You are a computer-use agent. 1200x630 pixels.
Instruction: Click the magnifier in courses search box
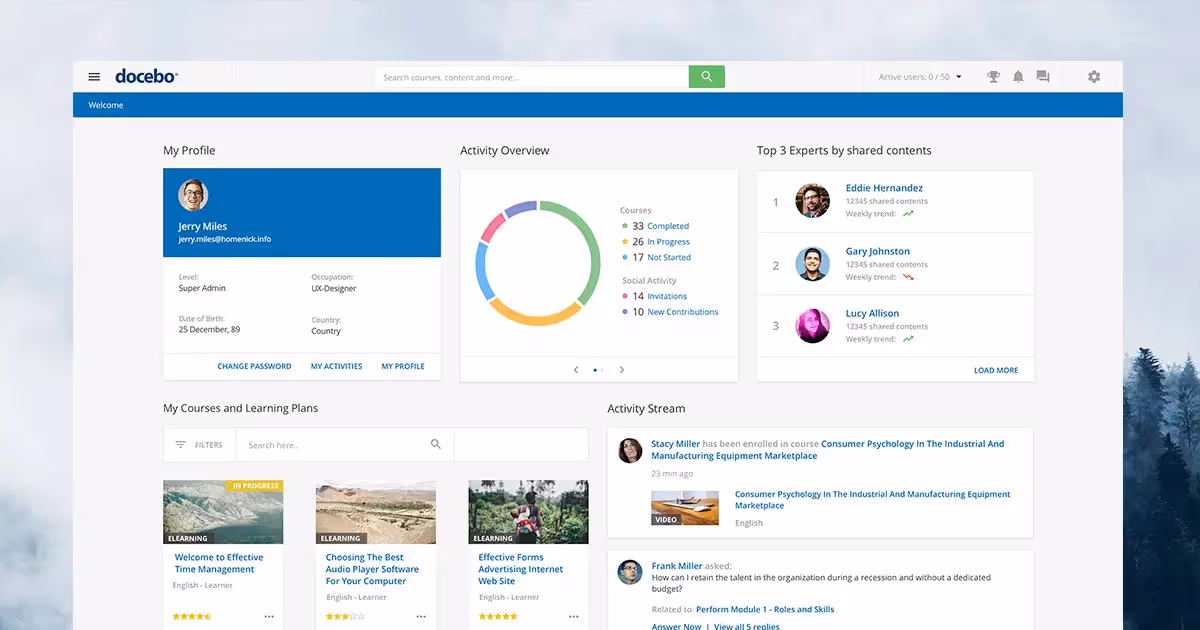(436, 444)
